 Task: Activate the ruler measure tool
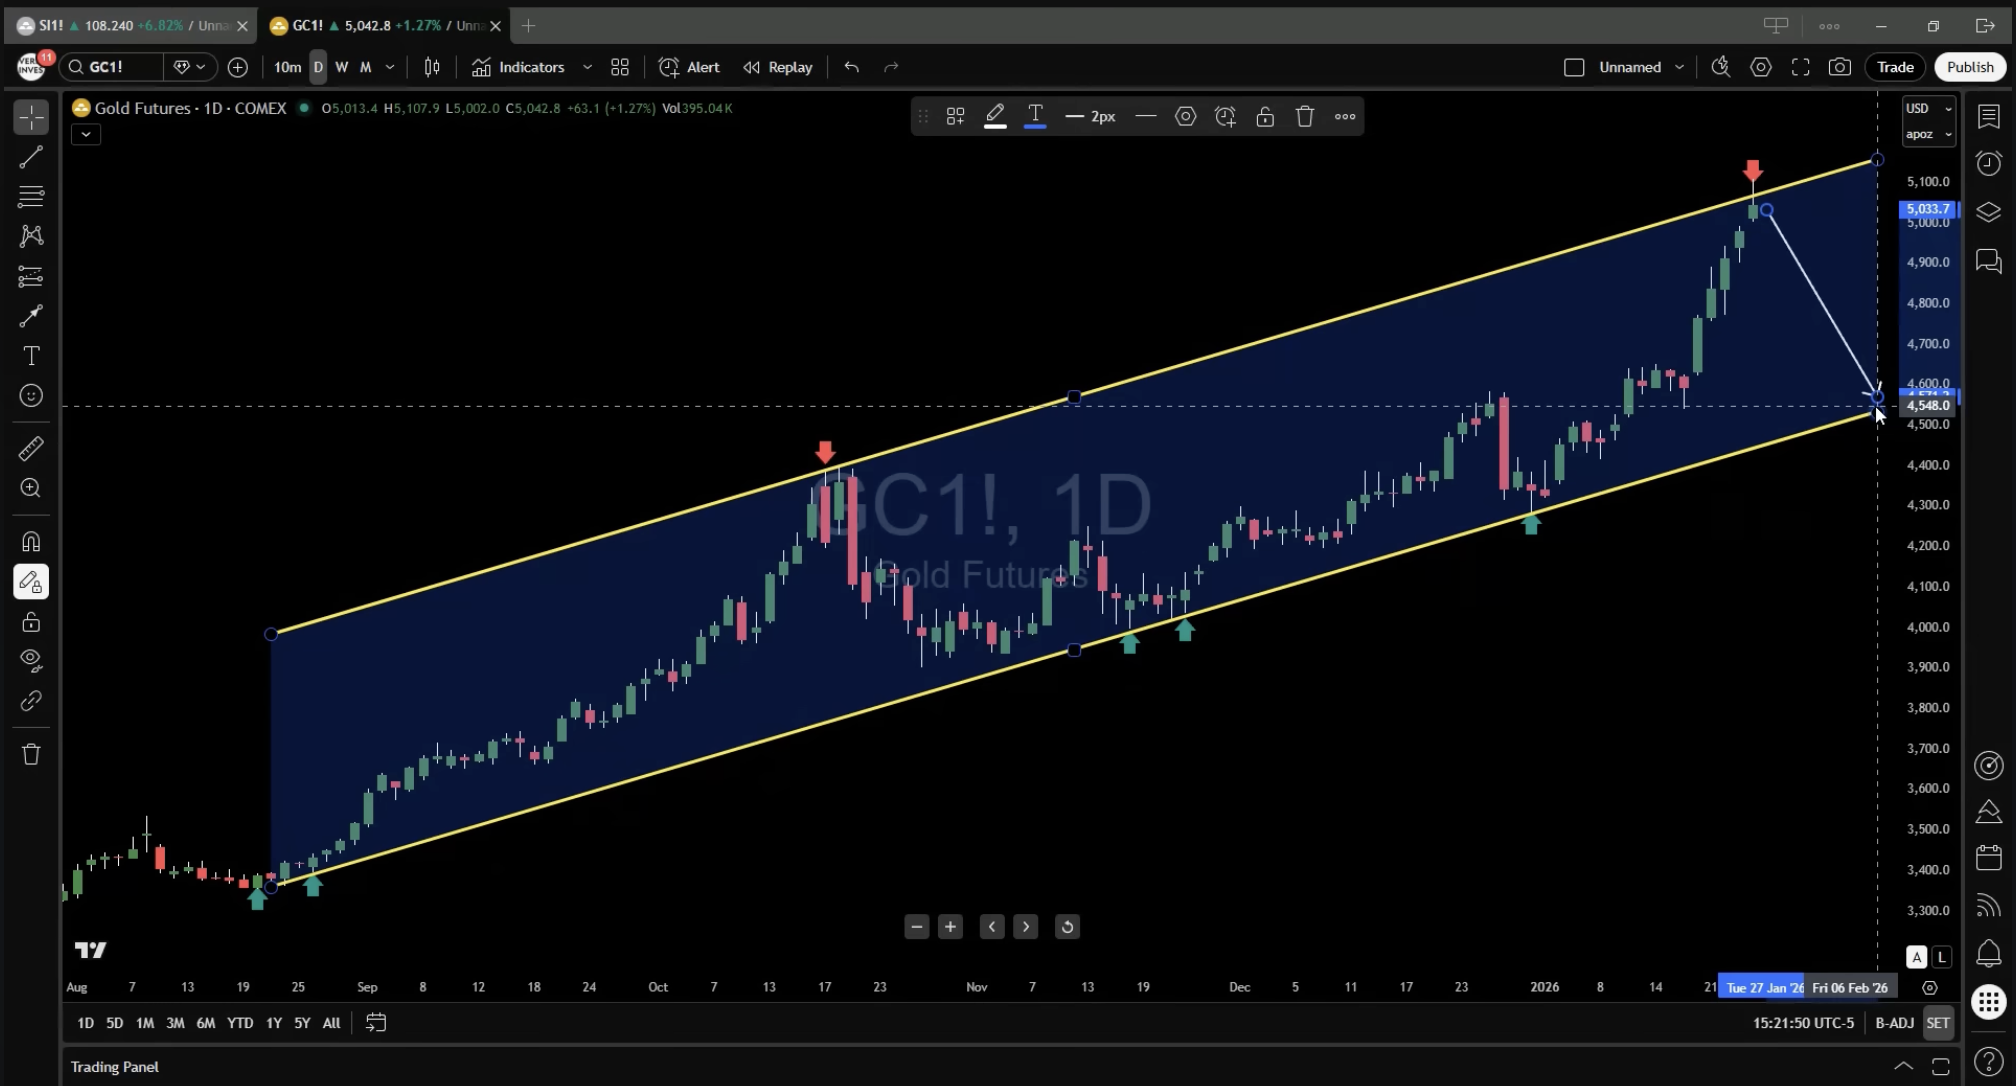tap(31, 449)
